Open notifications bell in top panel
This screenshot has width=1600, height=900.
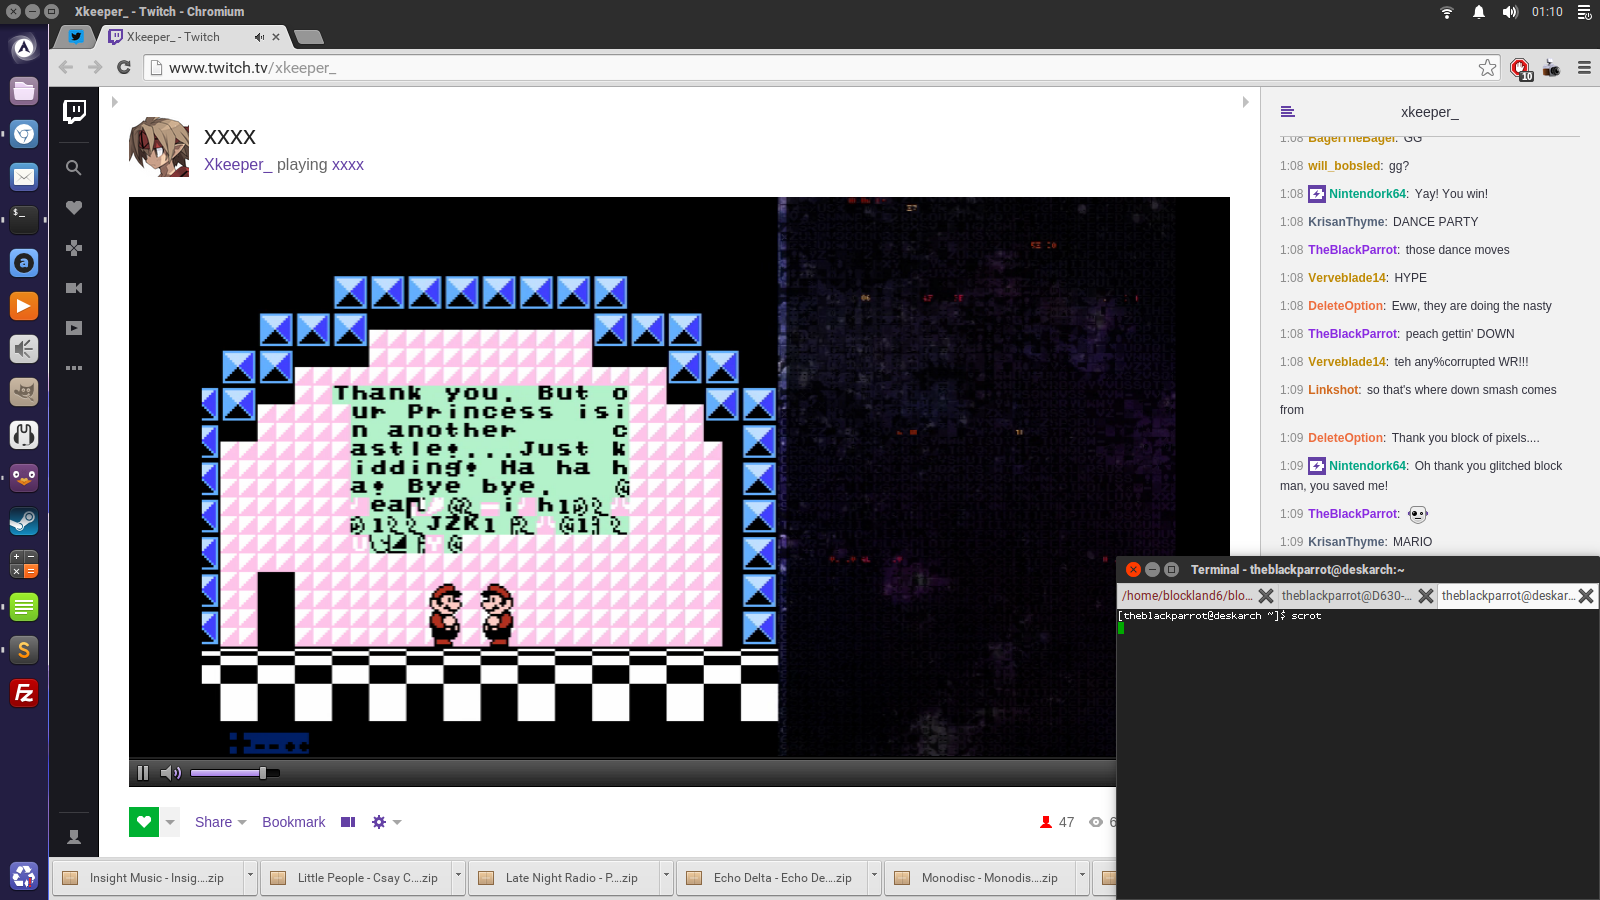pyautogui.click(x=1479, y=12)
